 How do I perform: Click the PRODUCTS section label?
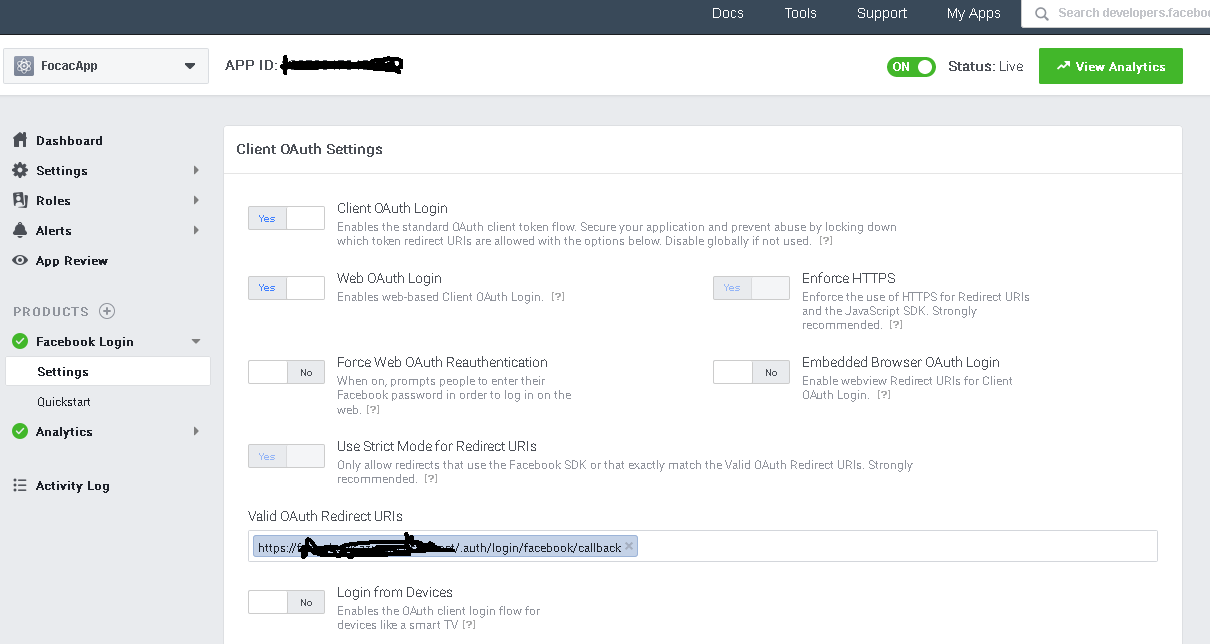pos(51,311)
